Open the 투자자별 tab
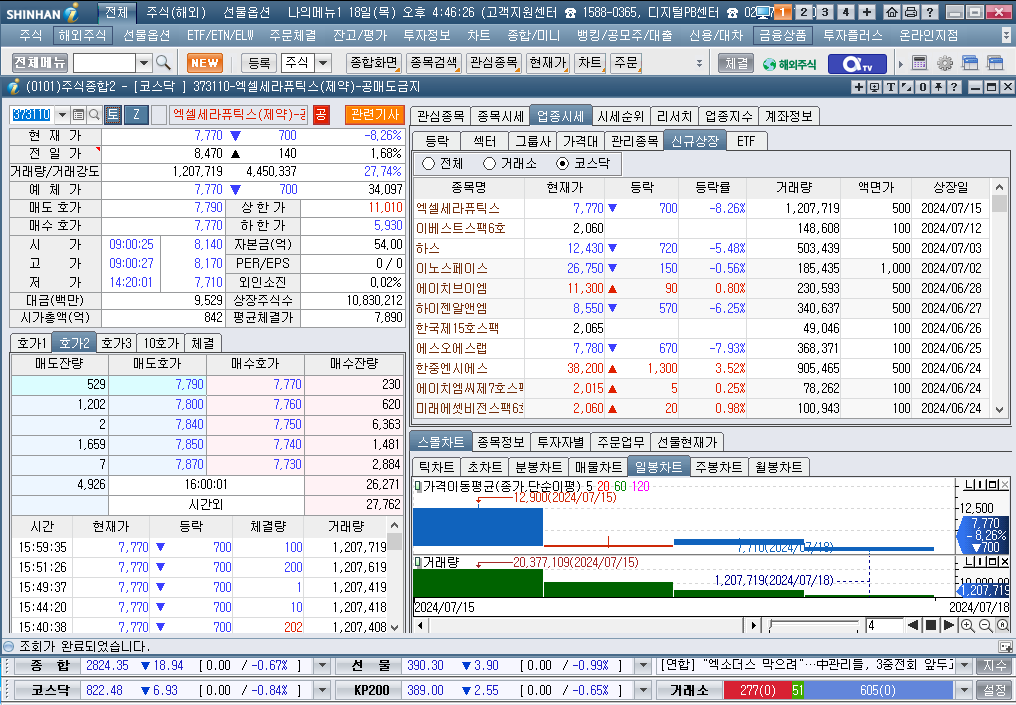The width and height of the screenshot is (1016, 705). tap(560, 442)
